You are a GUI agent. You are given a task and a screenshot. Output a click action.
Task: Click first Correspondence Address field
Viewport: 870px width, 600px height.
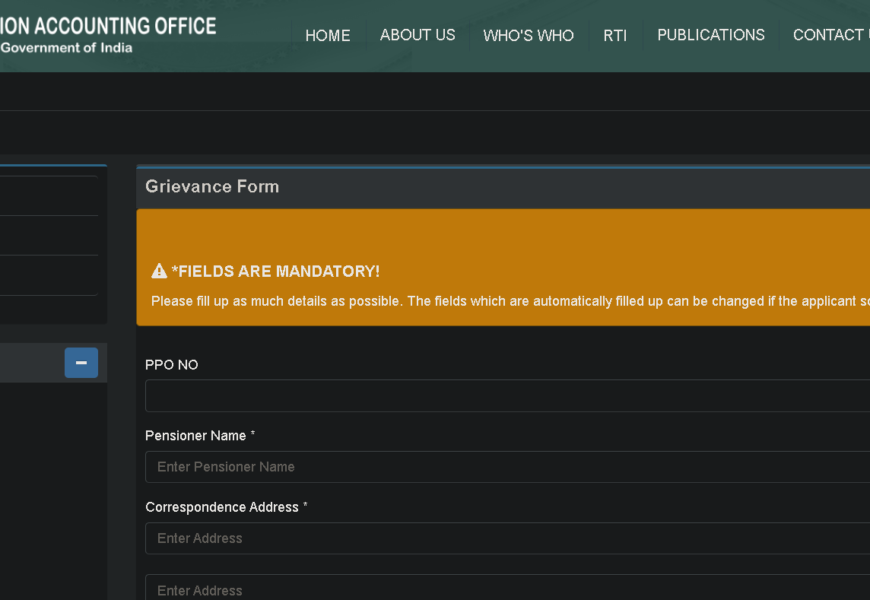click(x=507, y=538)
